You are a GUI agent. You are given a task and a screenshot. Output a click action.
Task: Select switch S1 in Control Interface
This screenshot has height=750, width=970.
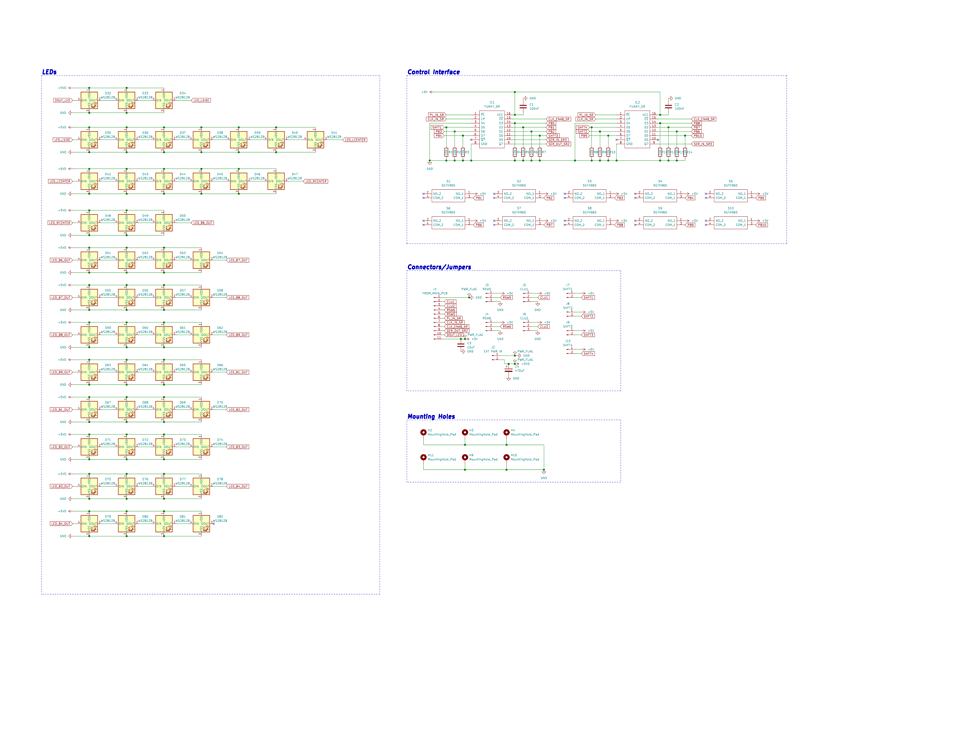tap(448, 196)
